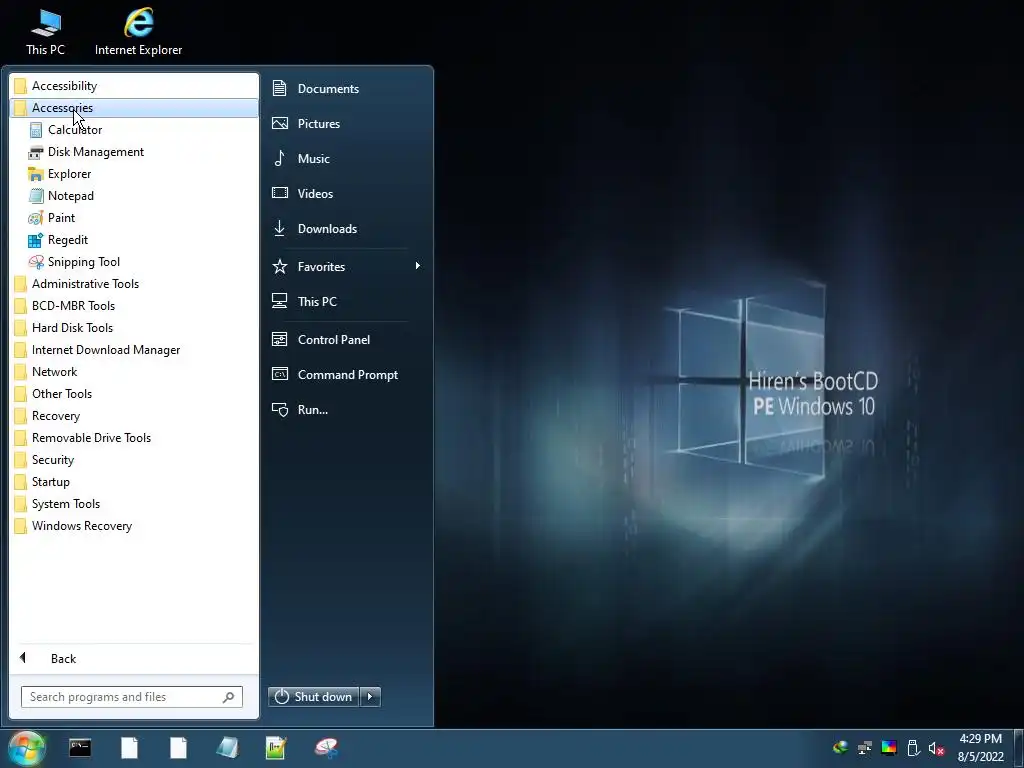
Task: Open Calculator from Accessories
Action: [x=134, y=130]
